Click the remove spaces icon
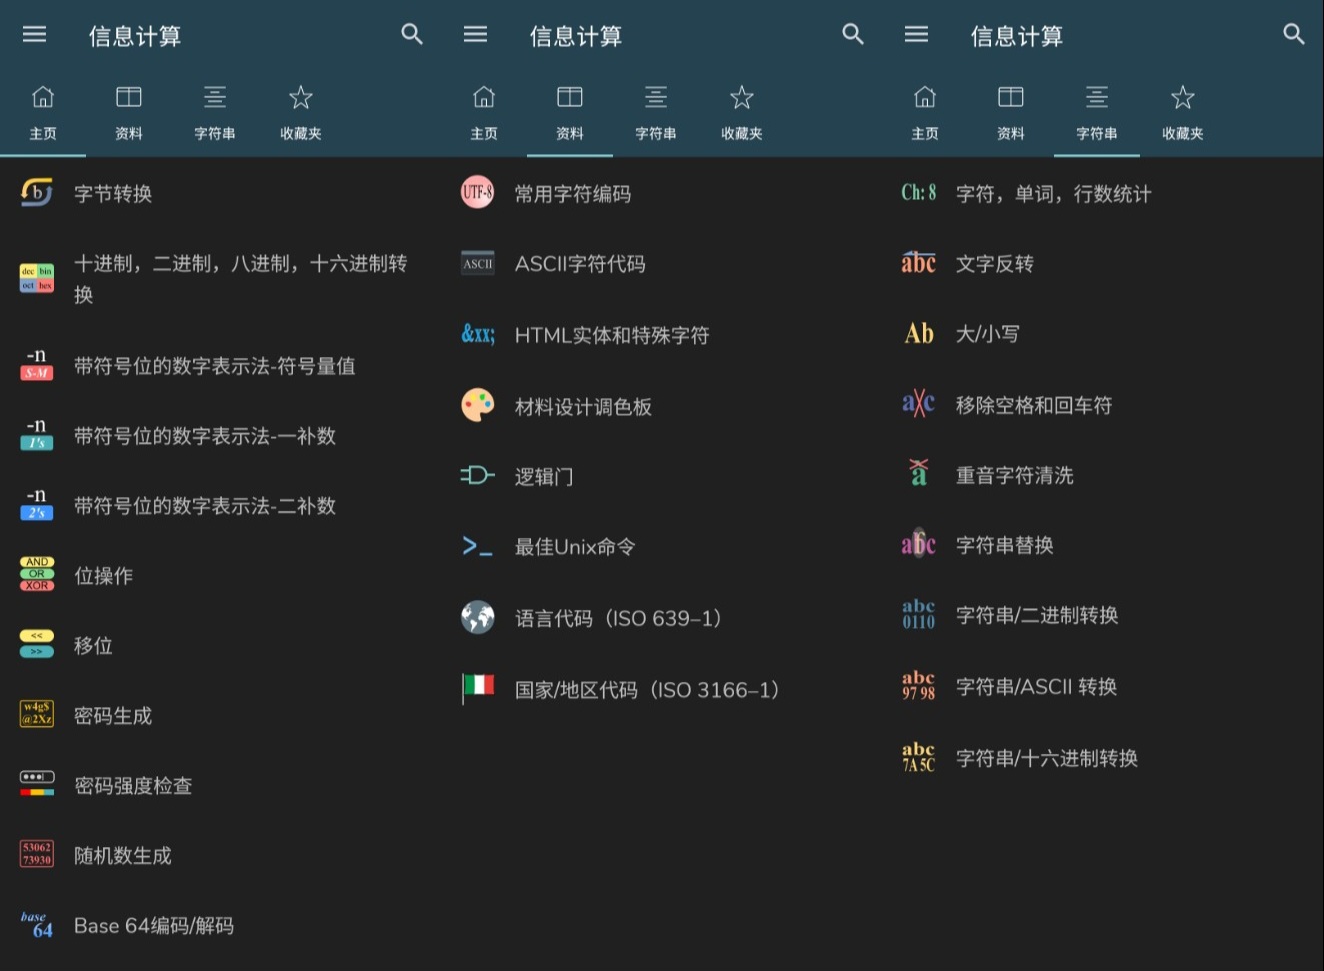Screen dimensions: 1324x971 click(919, 403)
